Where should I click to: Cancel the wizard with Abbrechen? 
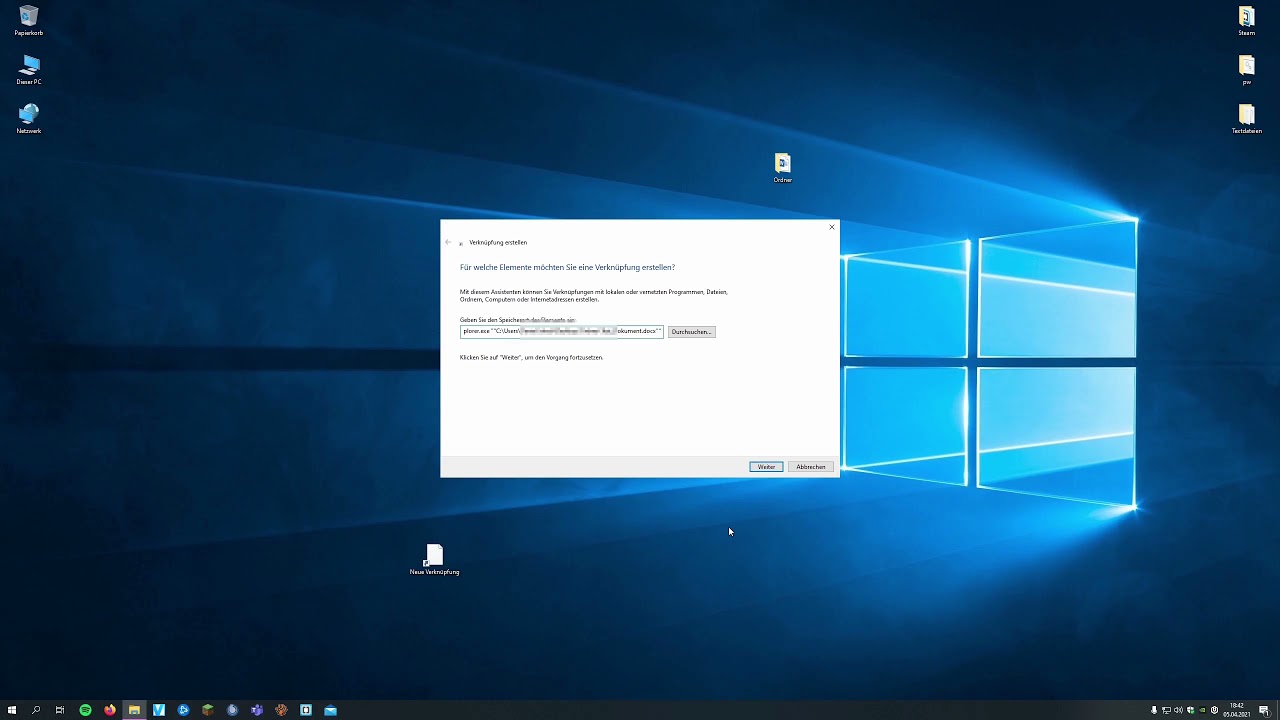coord(811,467)
